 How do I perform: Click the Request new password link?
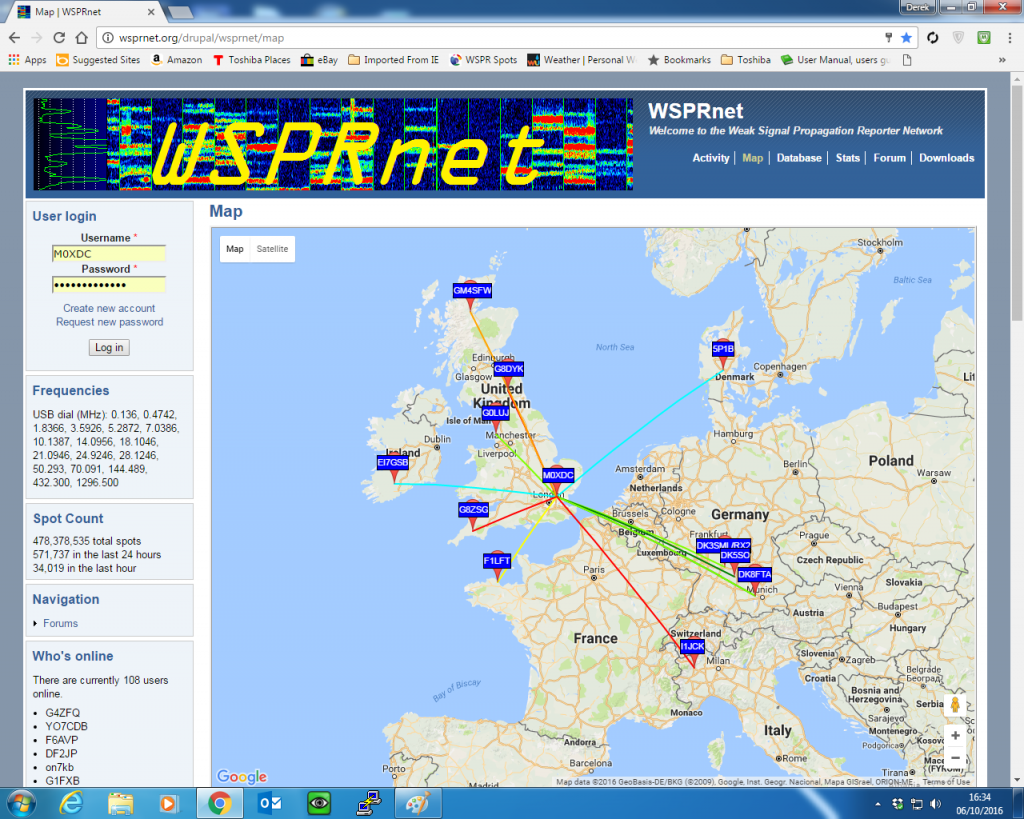[110, 322]
